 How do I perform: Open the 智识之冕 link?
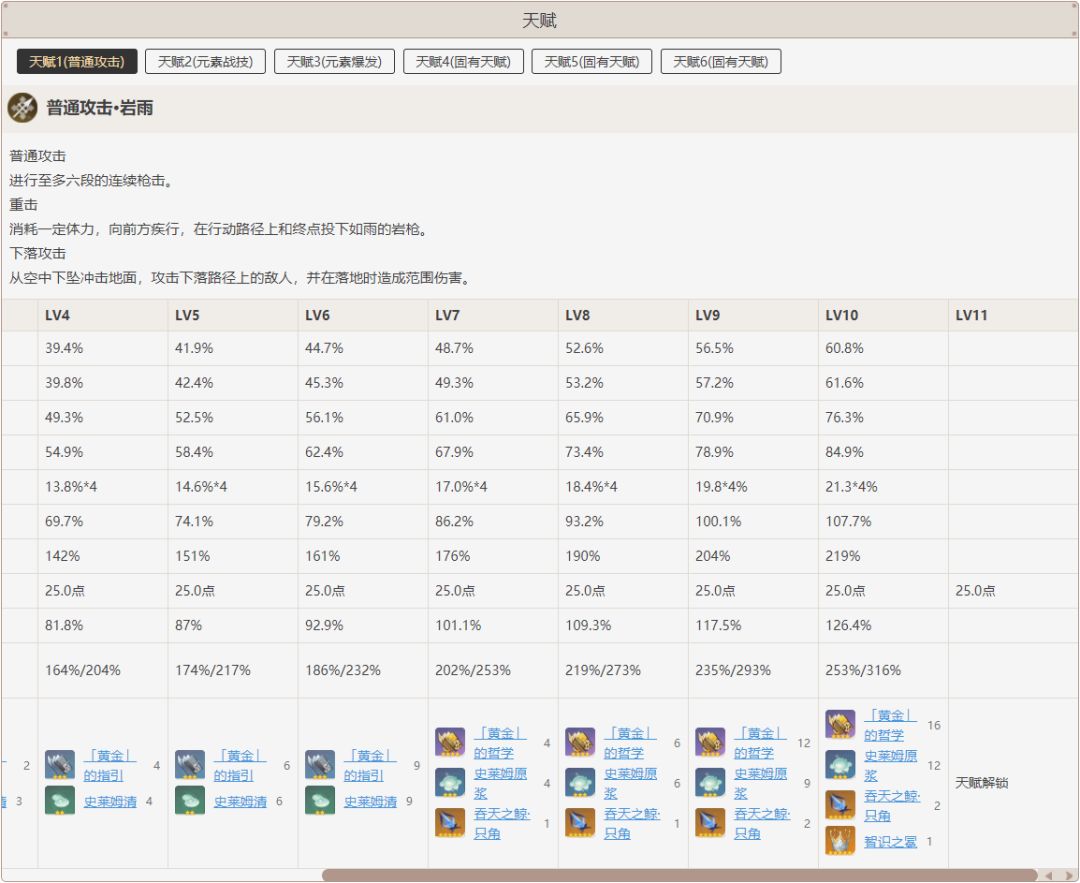pos(891,841)
